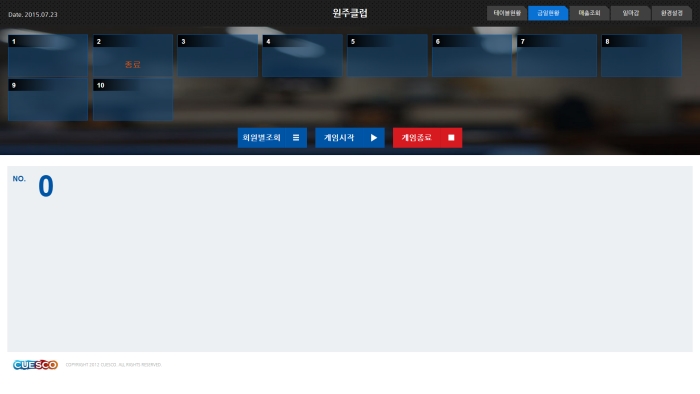Select the 일마감 tab
The height and width of the screenshot is (394, 700).
pyautogui.click(x=631, y=13)
